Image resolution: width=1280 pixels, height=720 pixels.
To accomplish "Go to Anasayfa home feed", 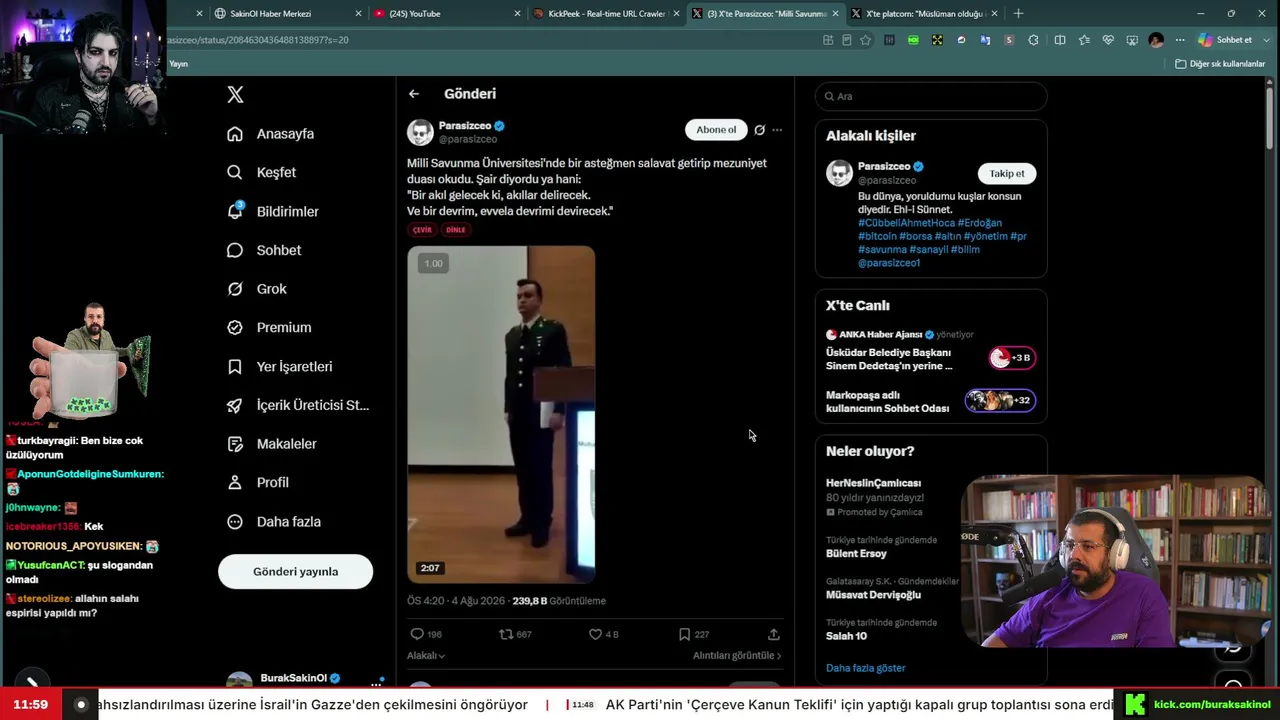I will [271, 134].
